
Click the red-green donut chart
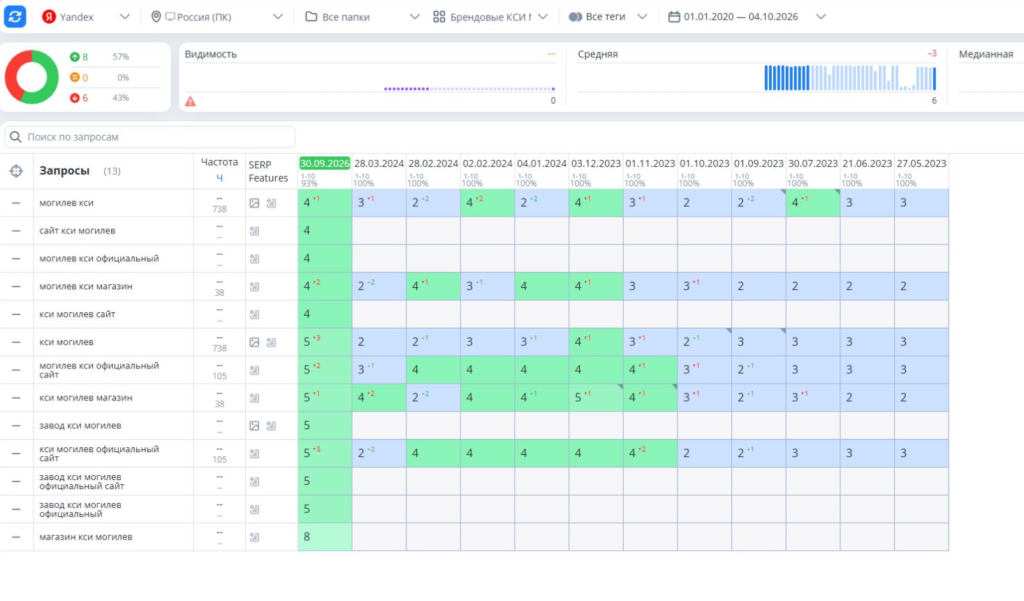coord(31,77)
